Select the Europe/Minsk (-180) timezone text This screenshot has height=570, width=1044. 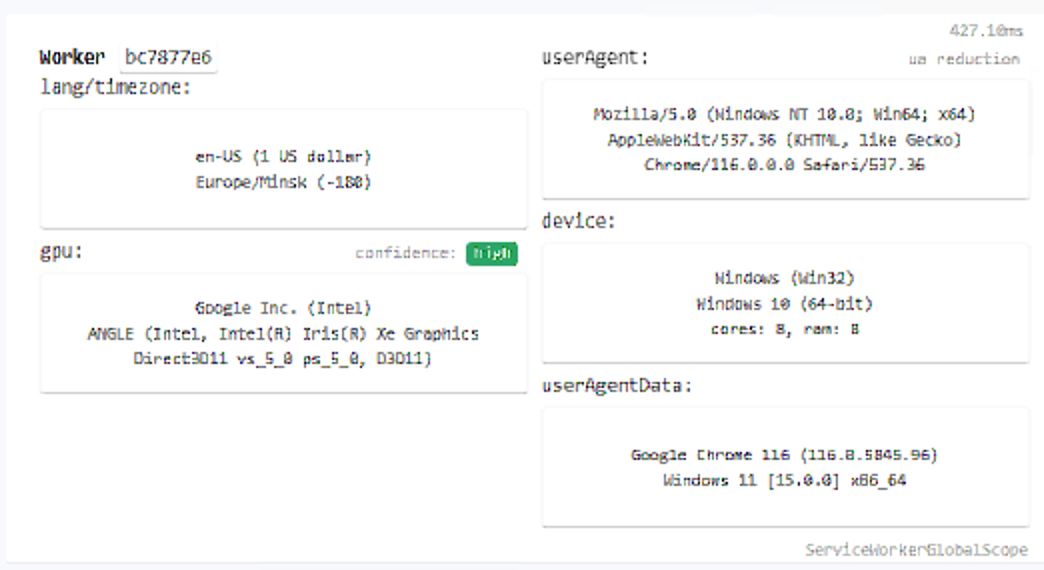coord(283,183)
